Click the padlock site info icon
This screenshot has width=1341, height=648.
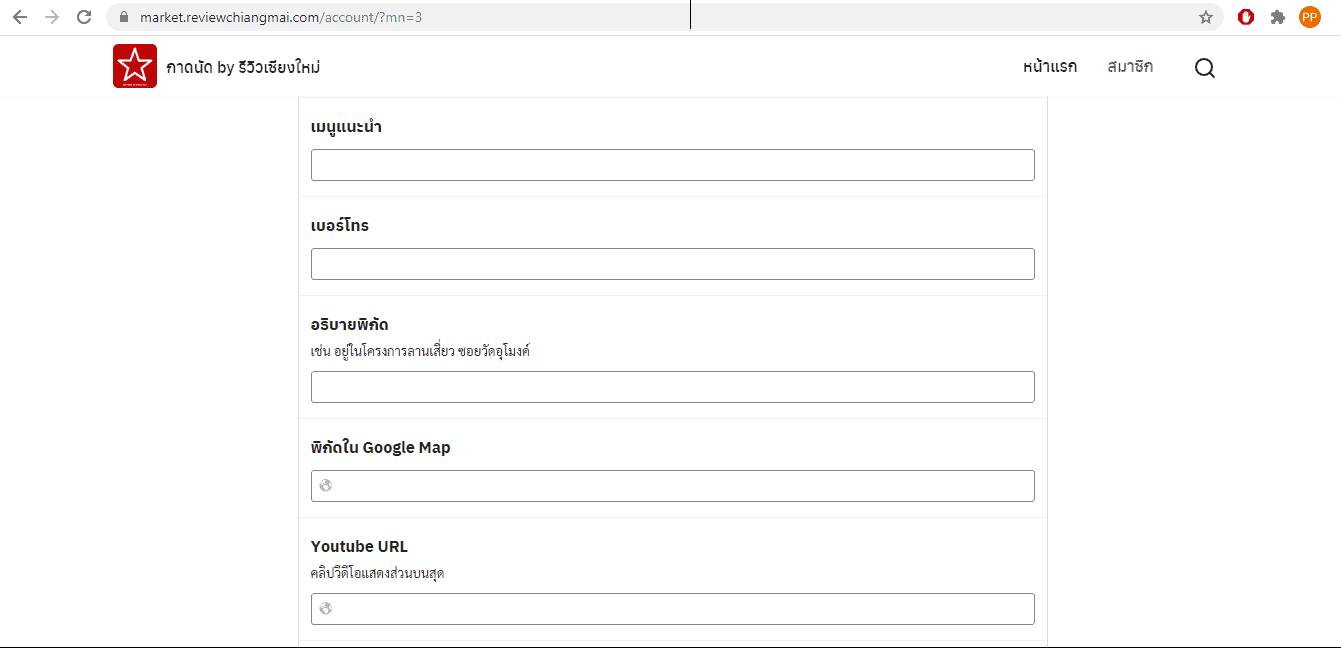click(124, 17)
